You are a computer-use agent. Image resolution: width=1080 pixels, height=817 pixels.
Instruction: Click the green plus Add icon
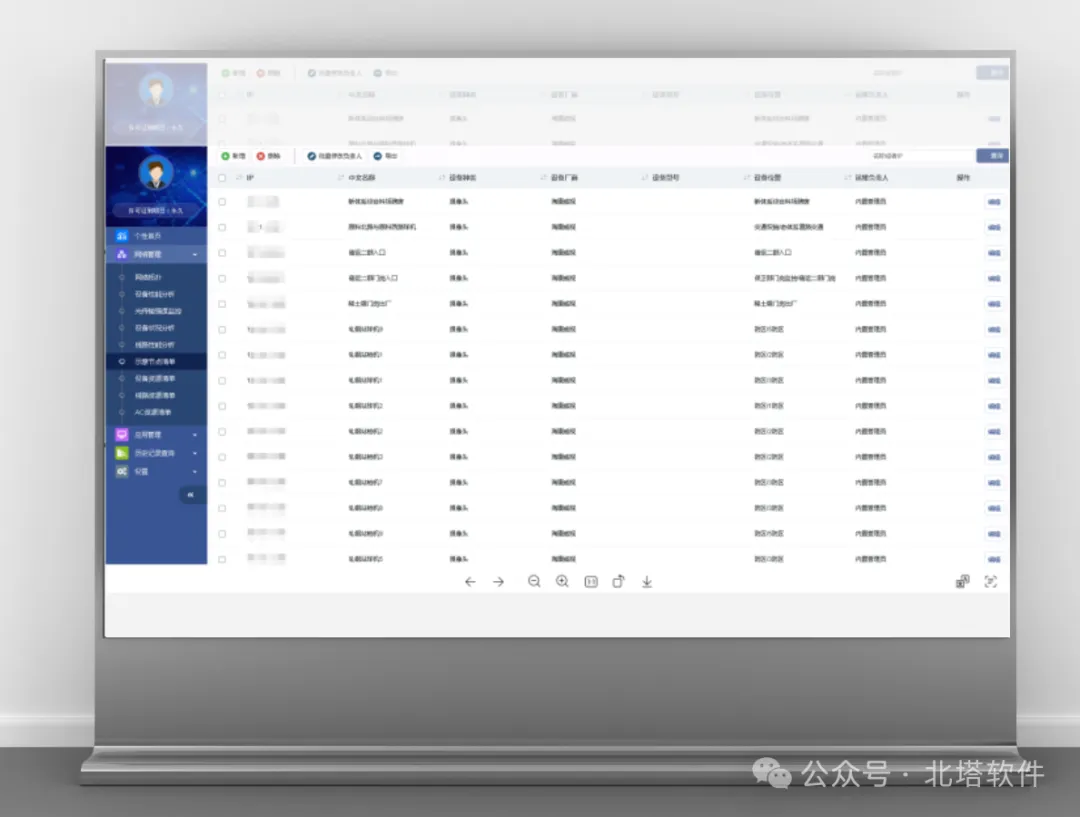[225, 156]
